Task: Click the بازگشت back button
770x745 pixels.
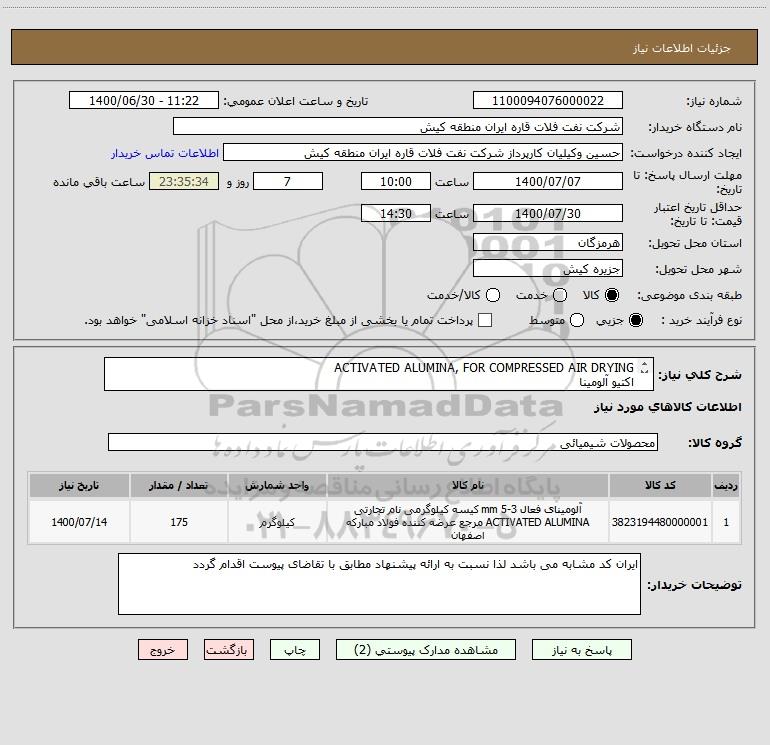Action: tap(229, 650)
